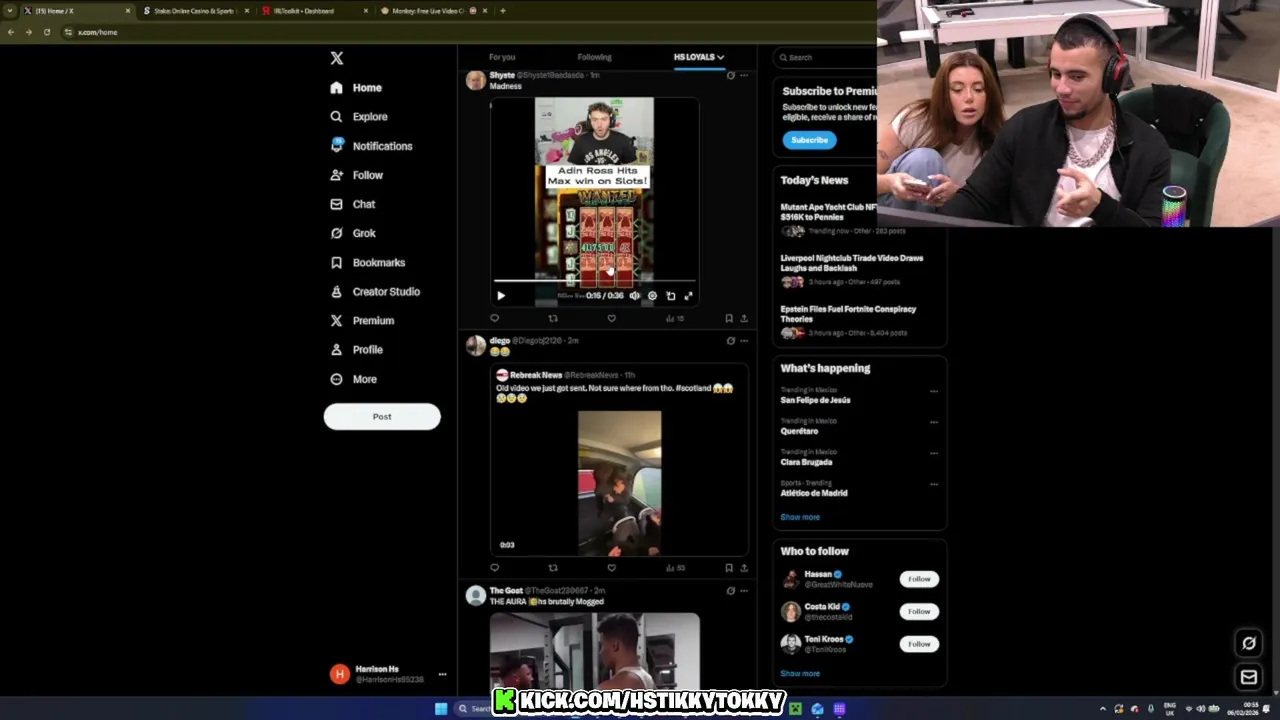The height and width of the screenshot is (720, 1280).
Task: Repost Shyste's Madness post
Action: (x=553, y=318)
